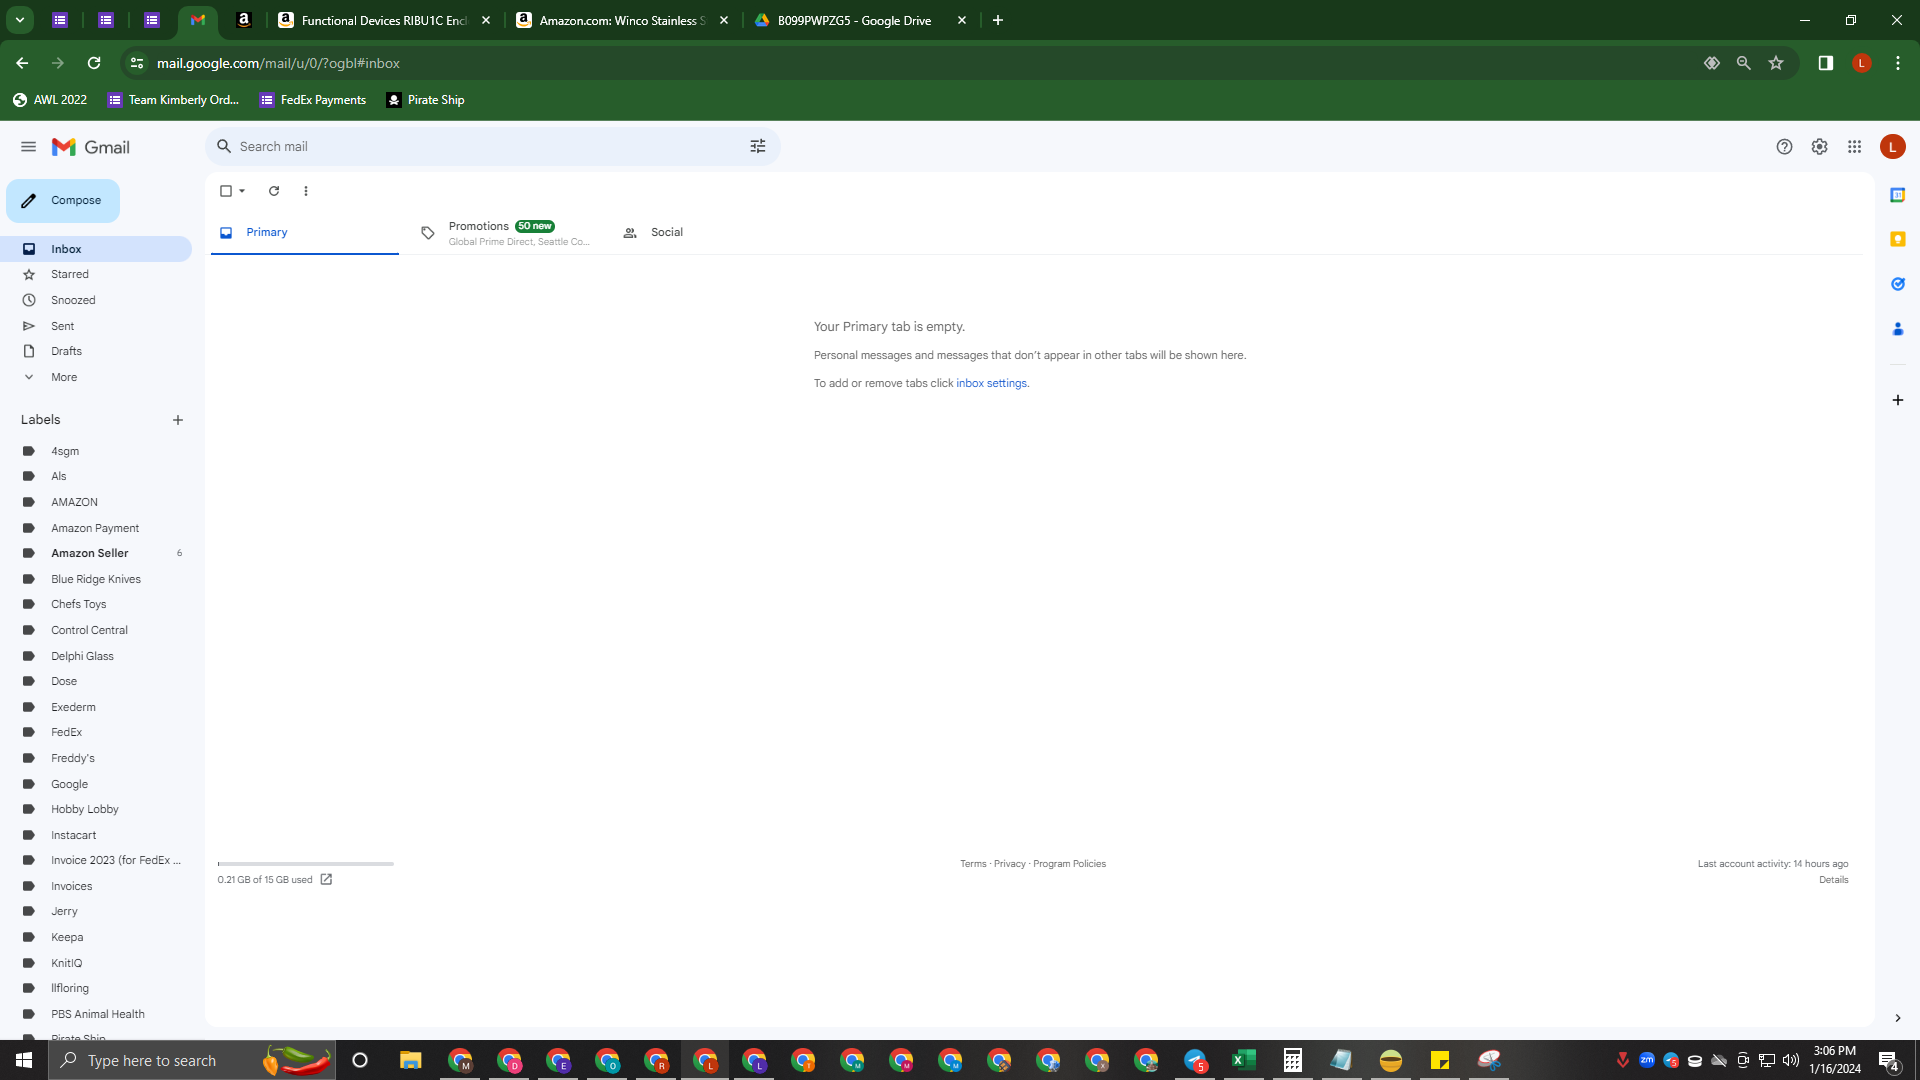The image size is (1920, 1080).
Task: Open Program Policies link
Action: 1069,864
